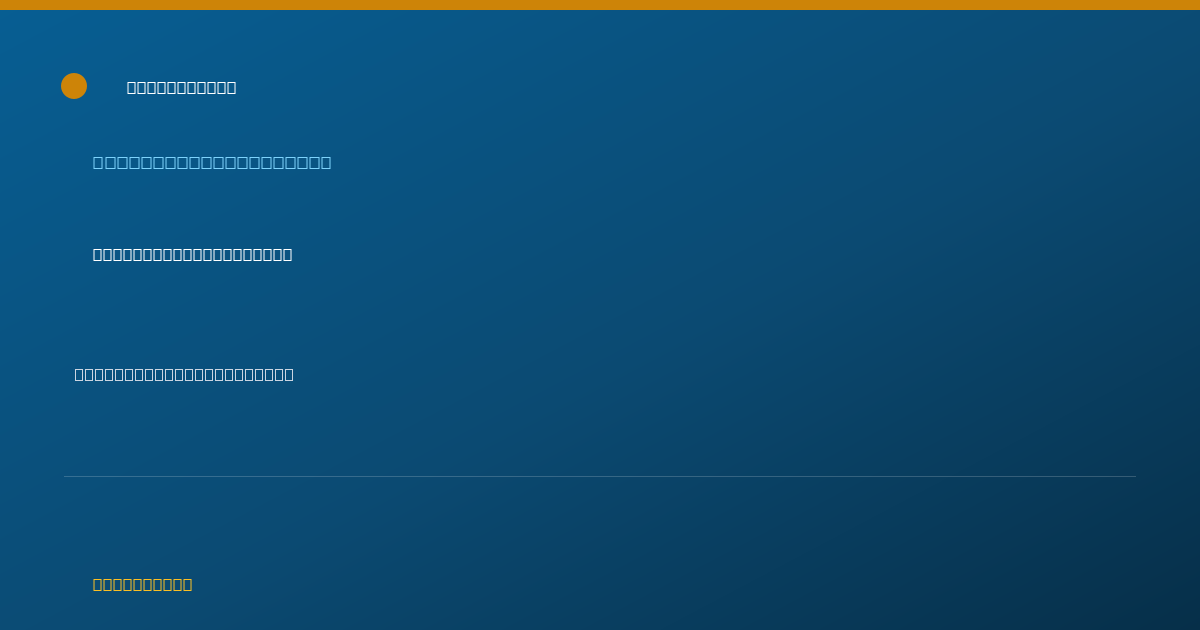Open the light blue headline text line
The width and height of the screenshot is (1200, 630).
click(x=212, y=163)
